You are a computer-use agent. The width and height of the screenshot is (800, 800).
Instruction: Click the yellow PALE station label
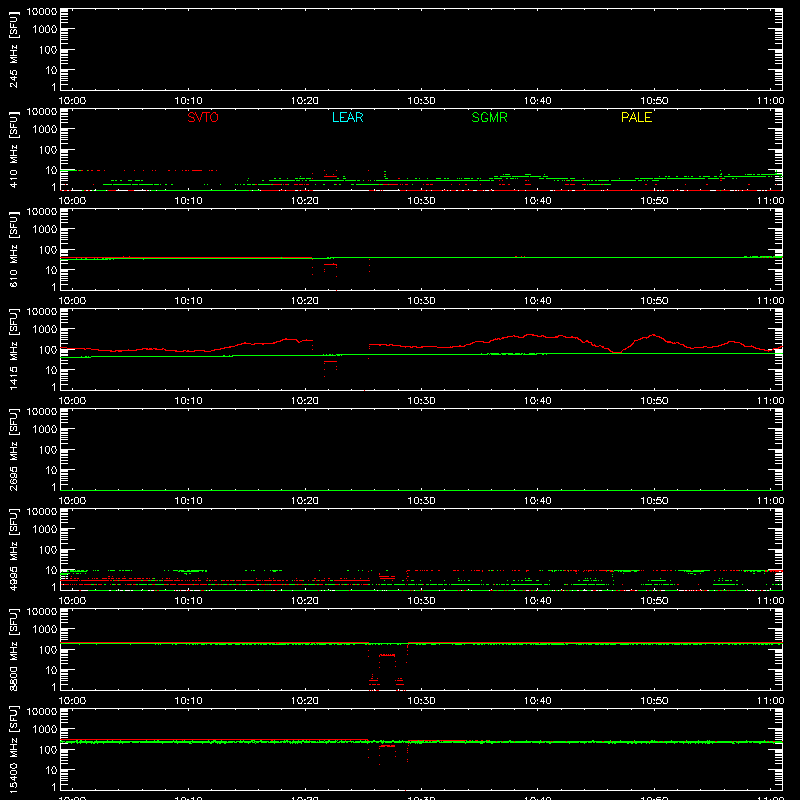(x=636, y=117)
